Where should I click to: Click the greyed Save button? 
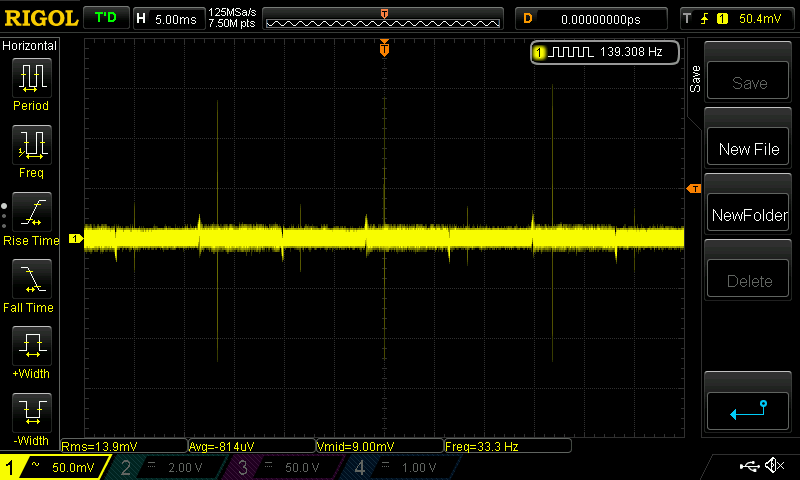pos(748,82)
